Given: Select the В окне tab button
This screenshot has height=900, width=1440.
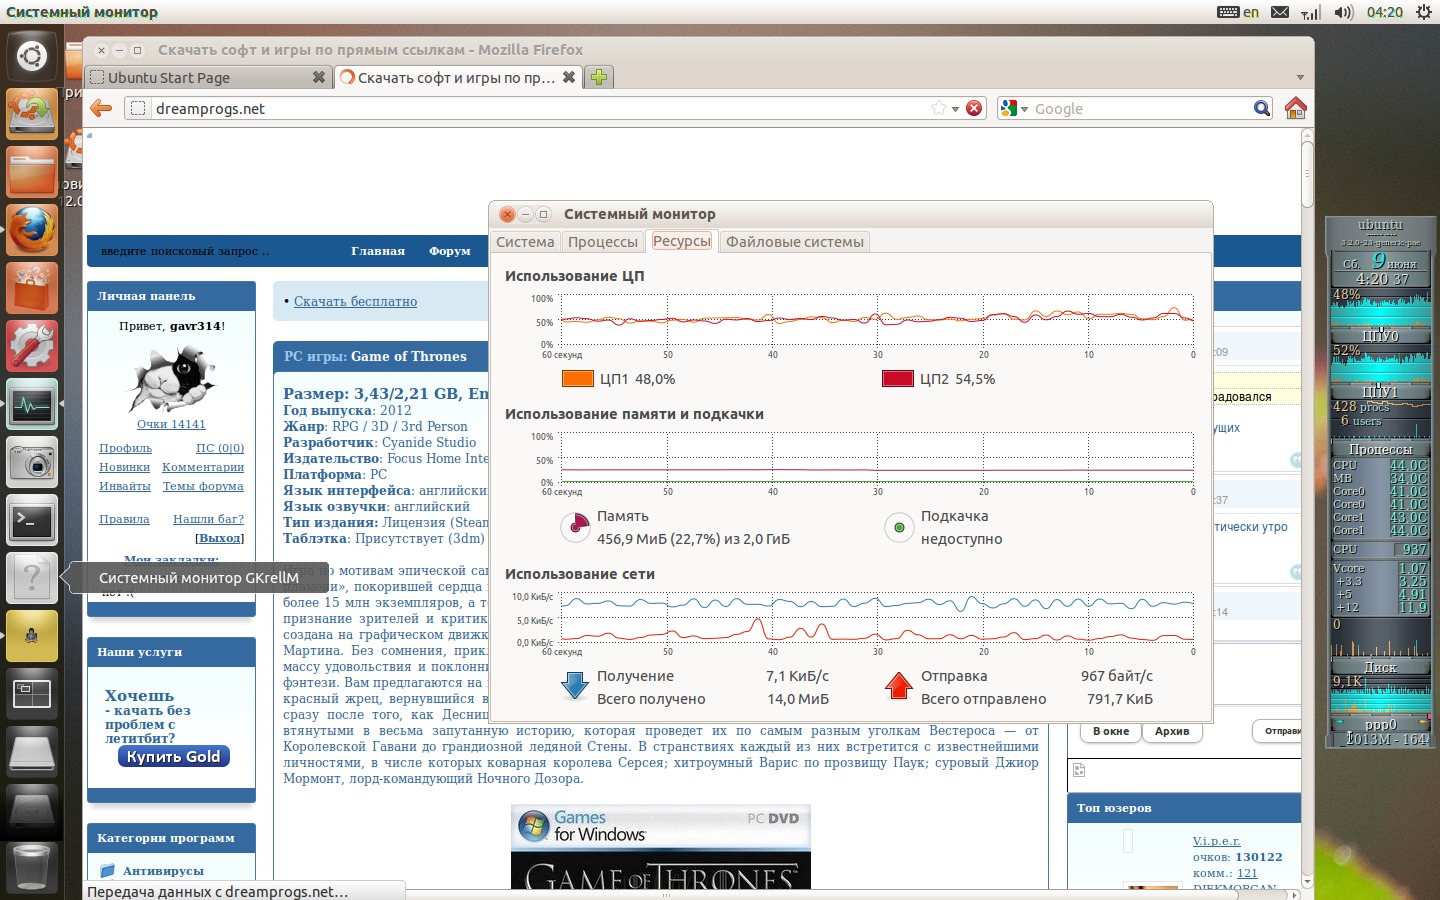Looking at the screenshot, I should pyautogui.click(x=1111, y=731).
